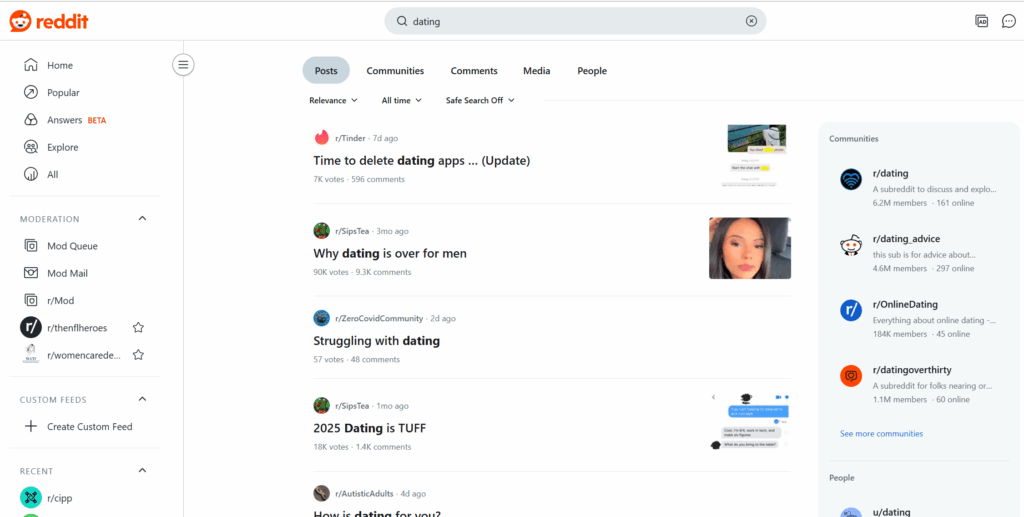Open Mod Mail in sidebar
The height and width of the screenshot is (517, 1024).
(68, 273)
